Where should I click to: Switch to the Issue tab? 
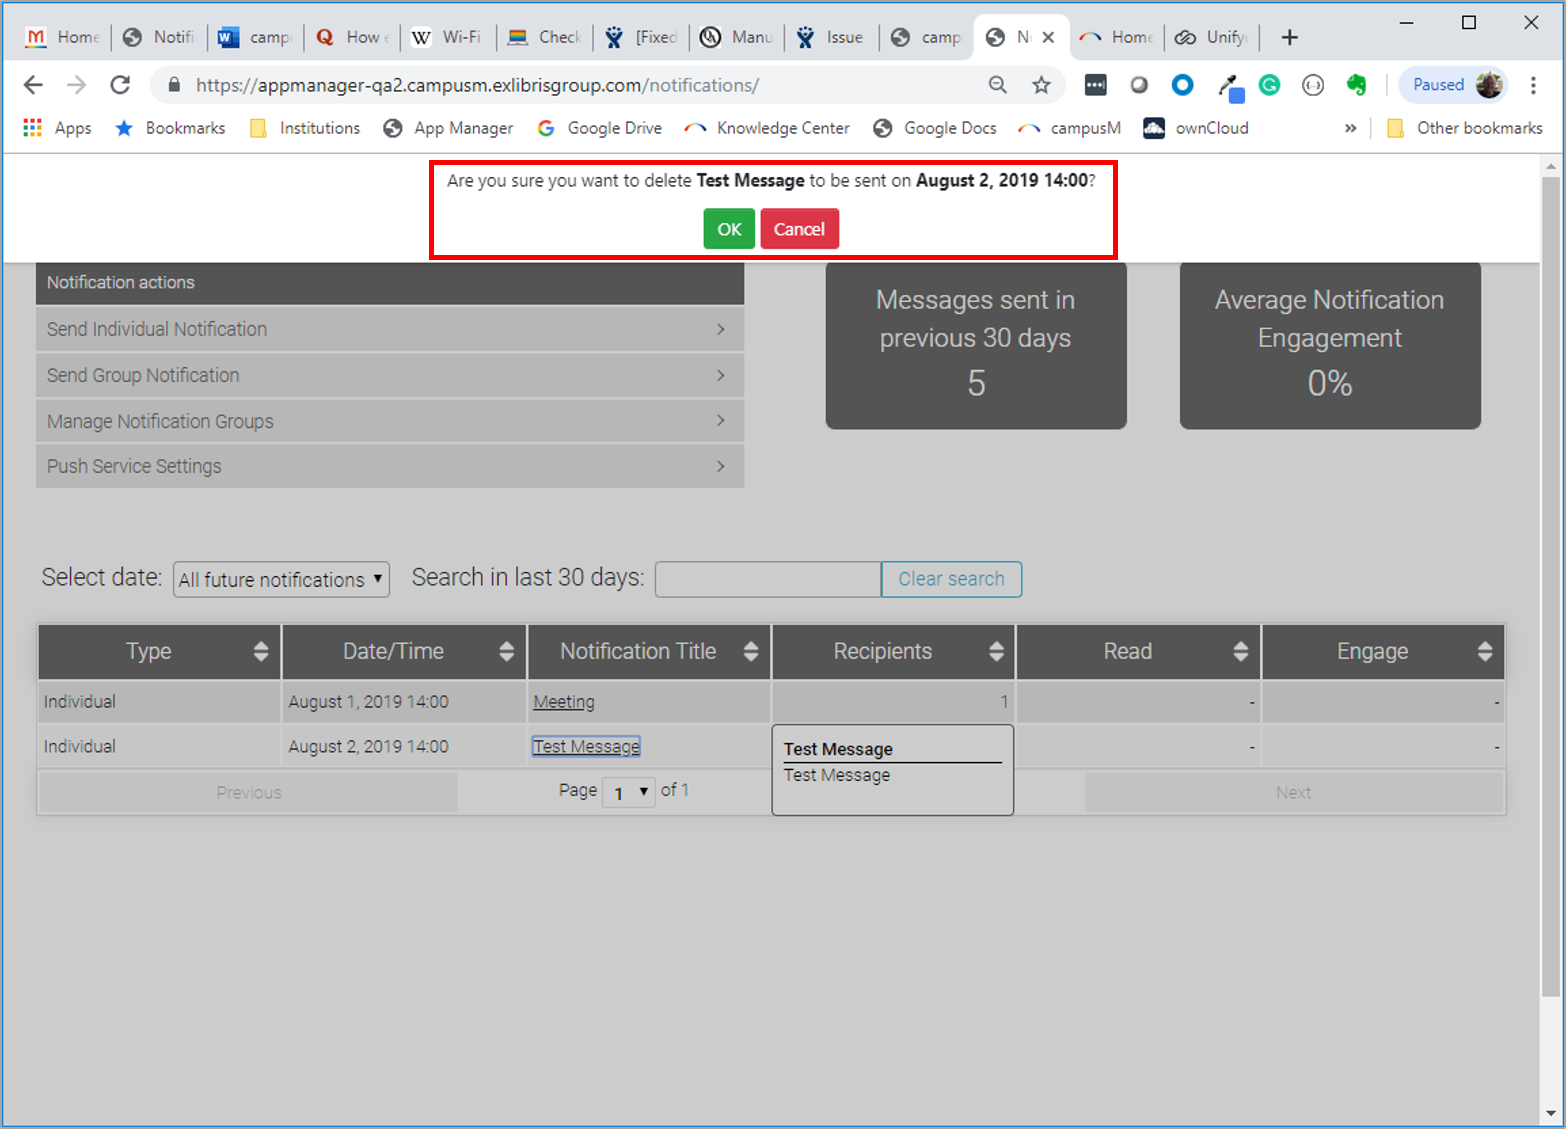pos(832,37)
